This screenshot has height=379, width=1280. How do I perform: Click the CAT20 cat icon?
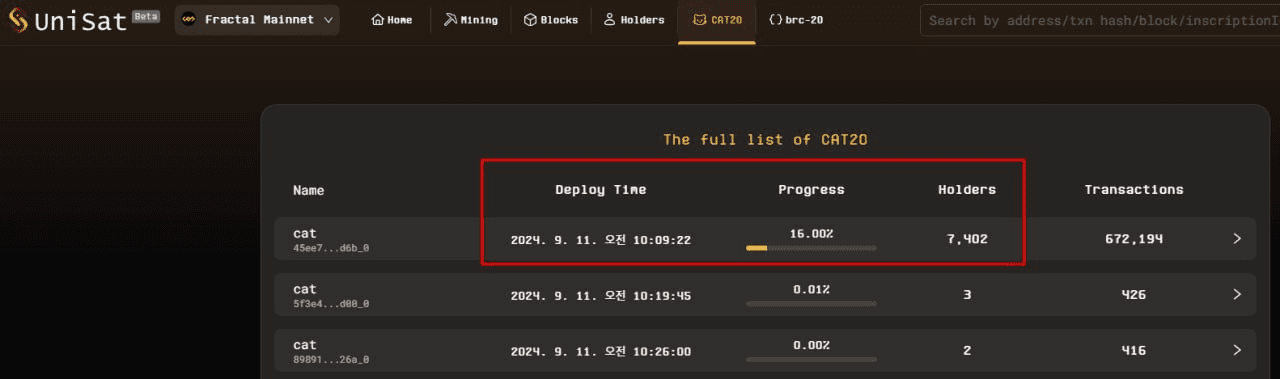point(700,20)
